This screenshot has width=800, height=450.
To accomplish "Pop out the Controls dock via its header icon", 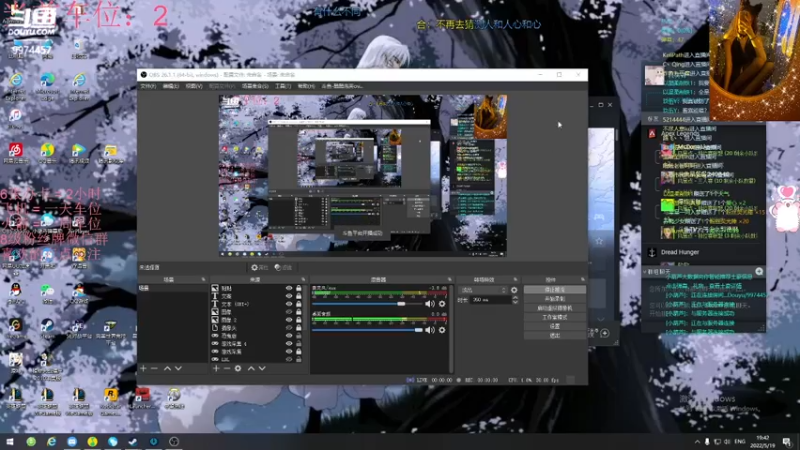I will [x=583, y=280].
